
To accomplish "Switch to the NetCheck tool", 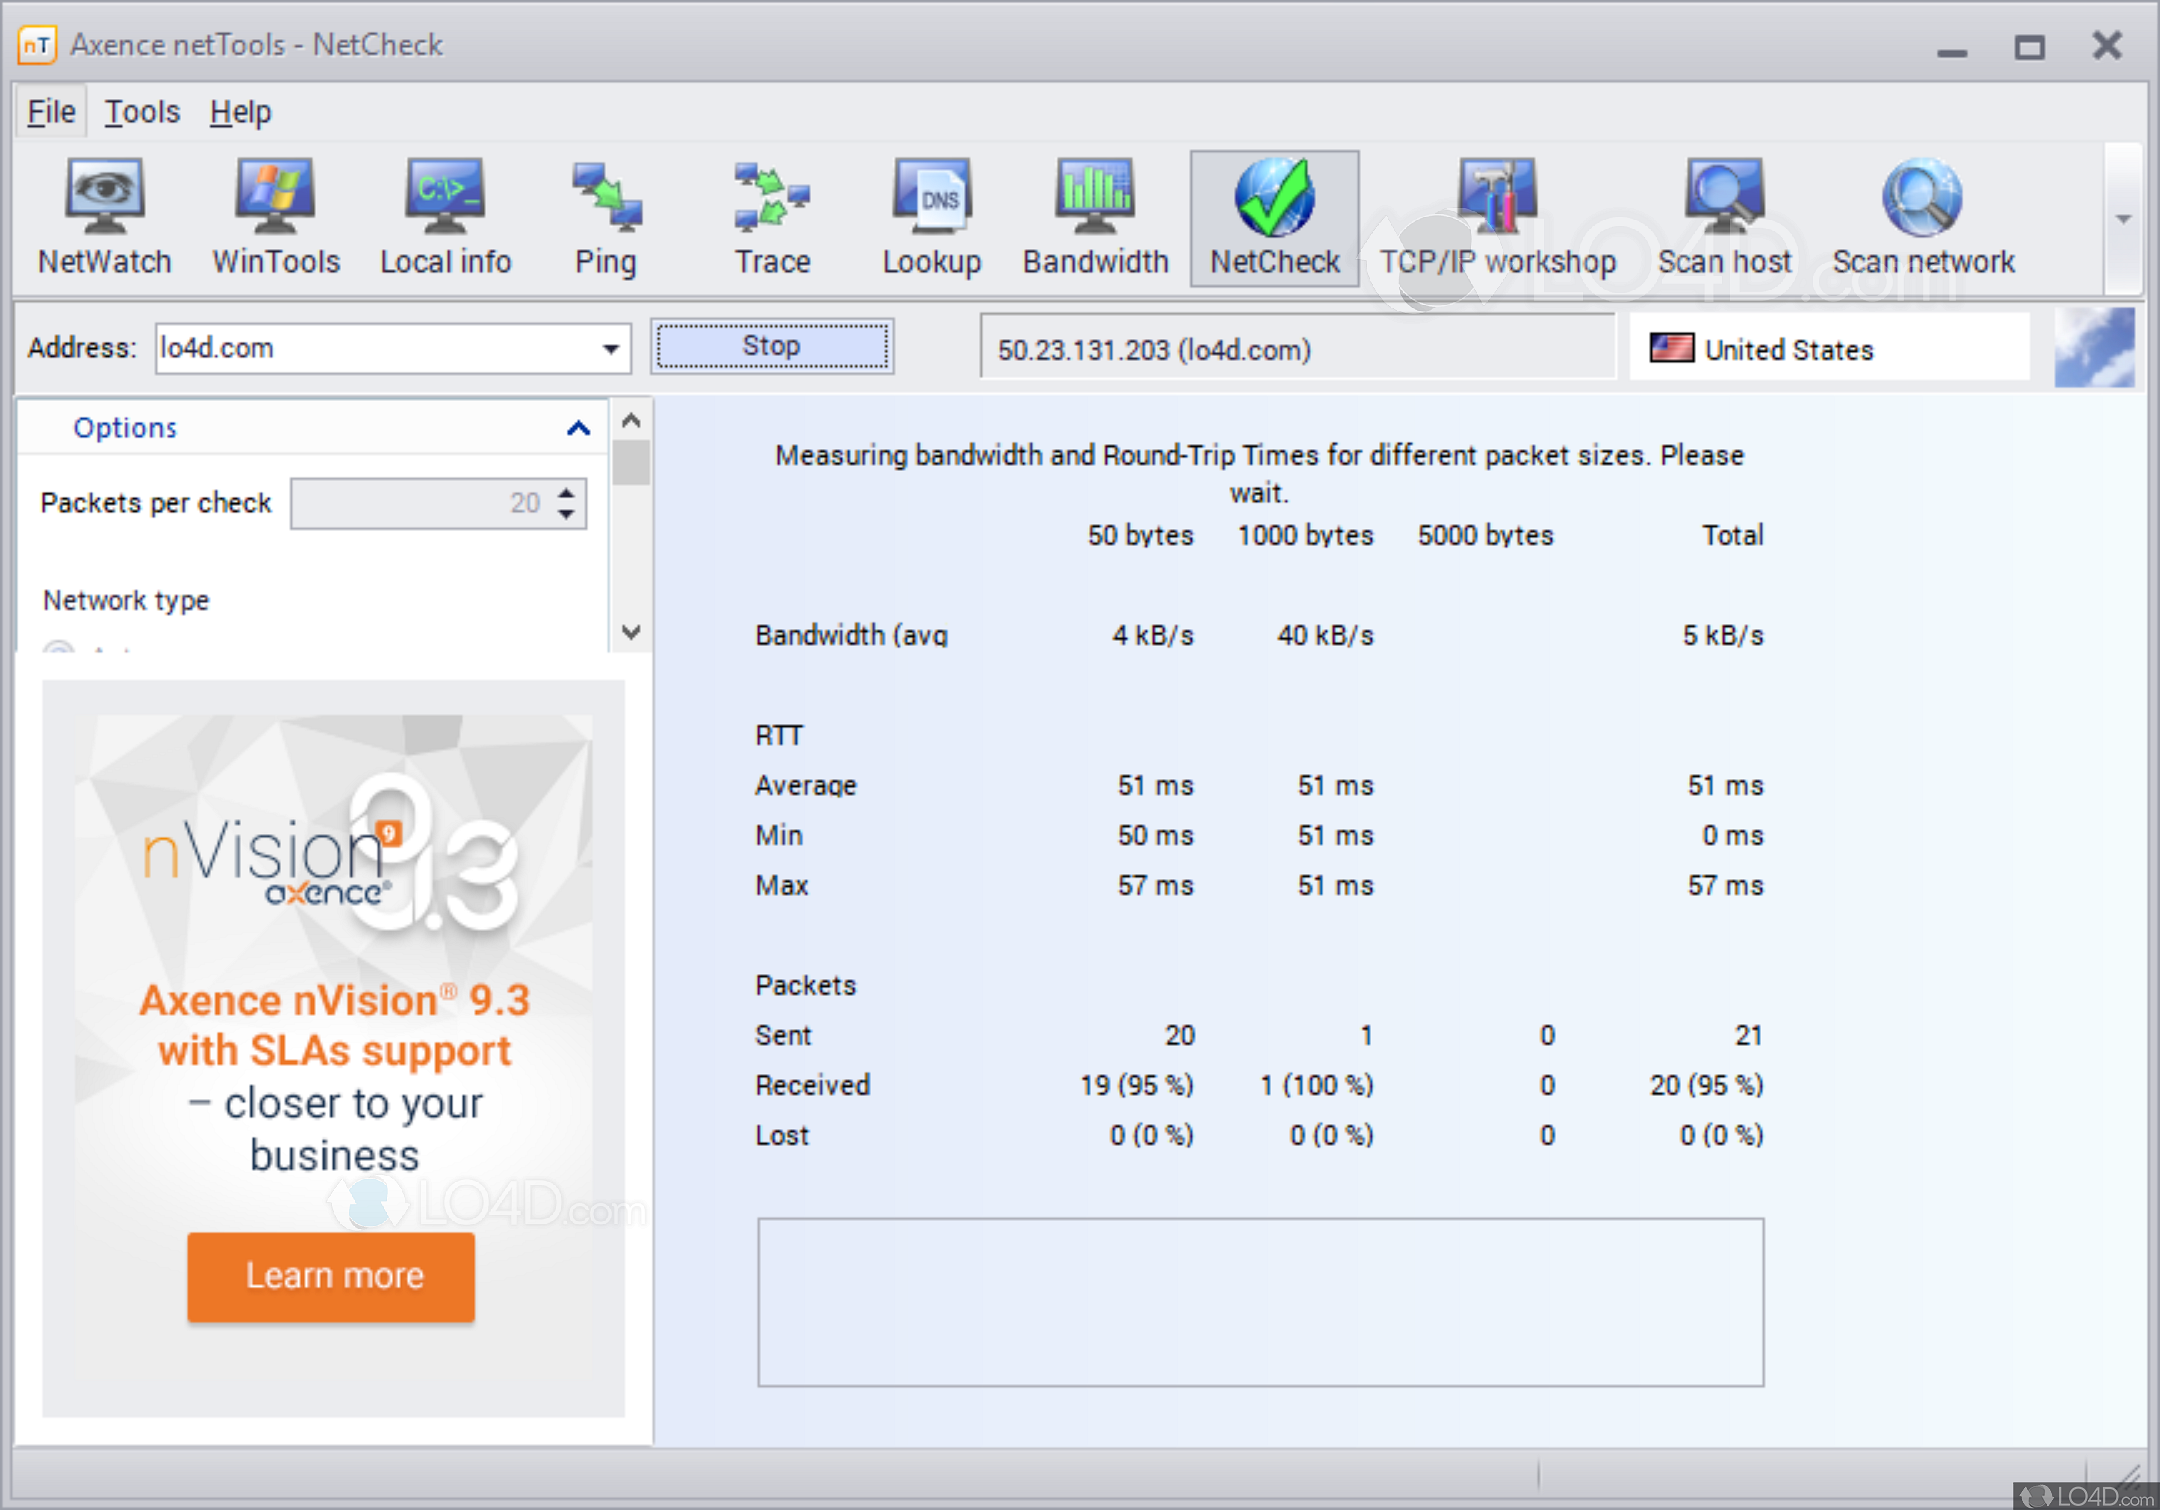I will click(x=1273, y=215).
